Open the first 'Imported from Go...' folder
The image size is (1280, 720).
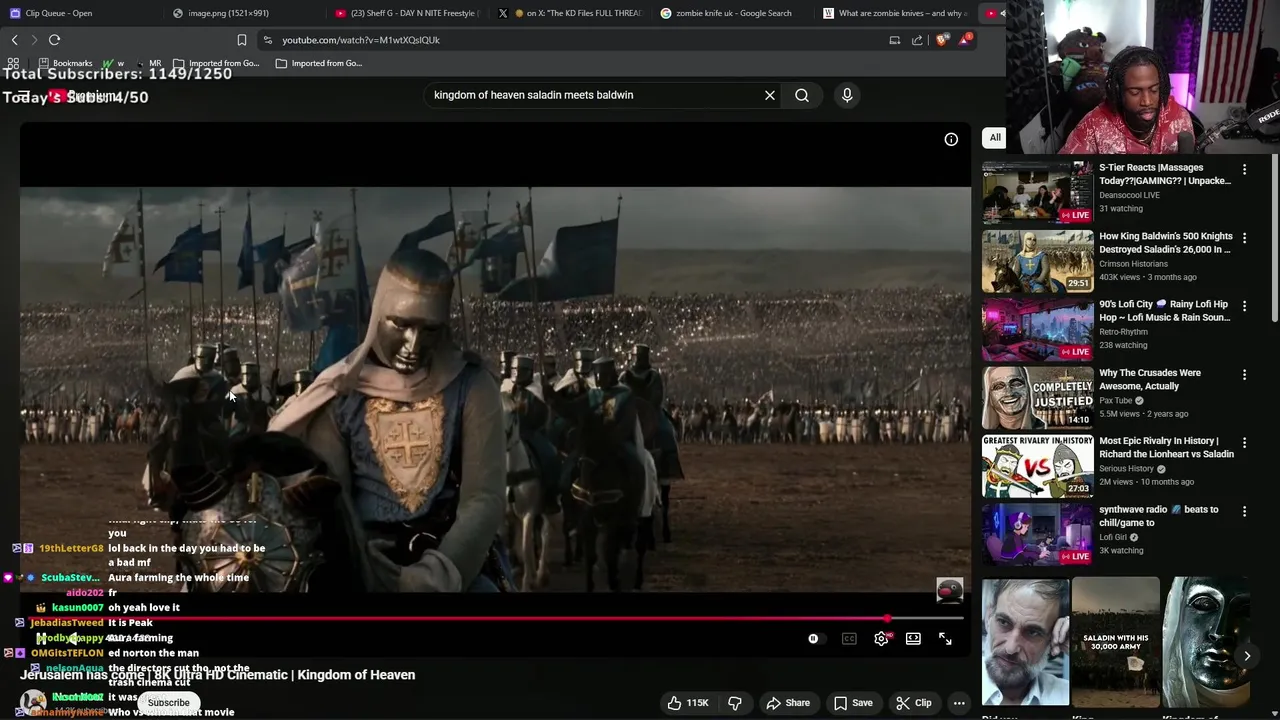tap(216, 63)
